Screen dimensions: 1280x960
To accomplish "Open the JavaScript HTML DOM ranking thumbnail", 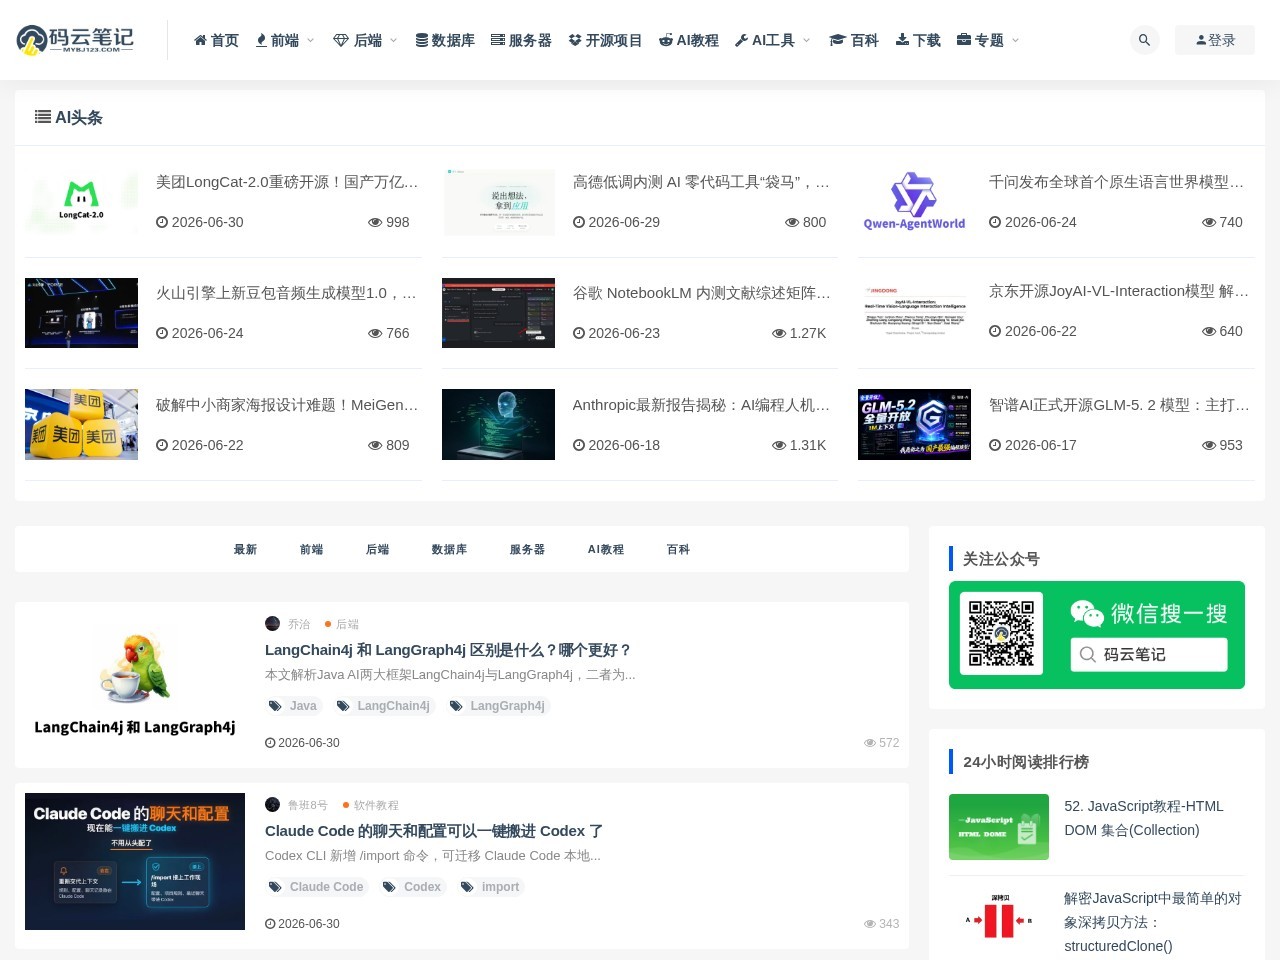I will click(999, 827).
